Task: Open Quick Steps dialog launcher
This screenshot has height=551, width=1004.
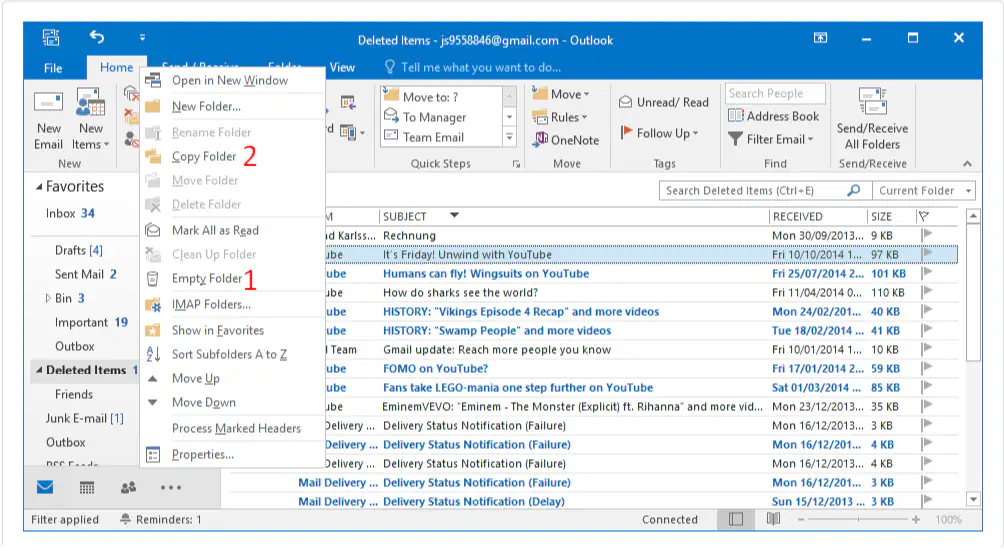Action: [x=516, y=164]
